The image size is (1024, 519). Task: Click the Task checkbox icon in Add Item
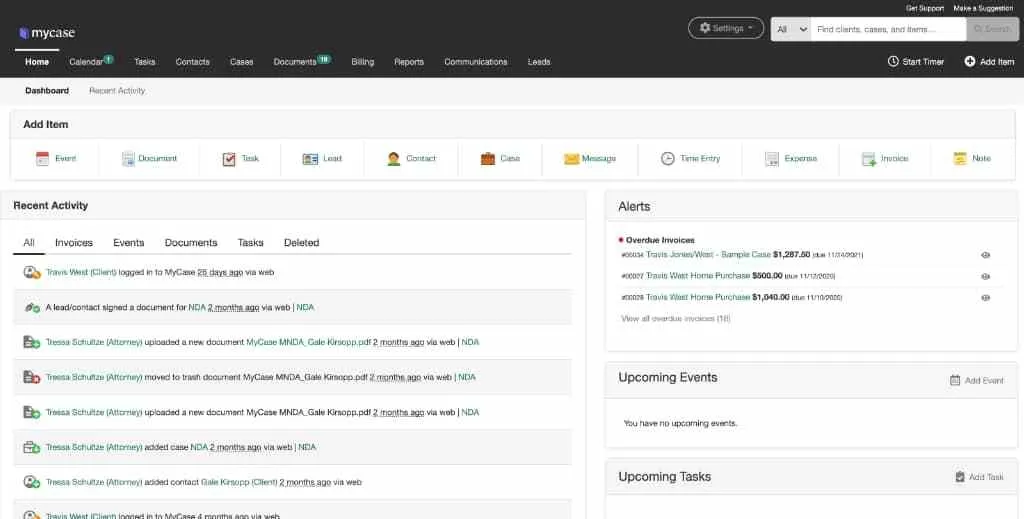click(229, 159)
